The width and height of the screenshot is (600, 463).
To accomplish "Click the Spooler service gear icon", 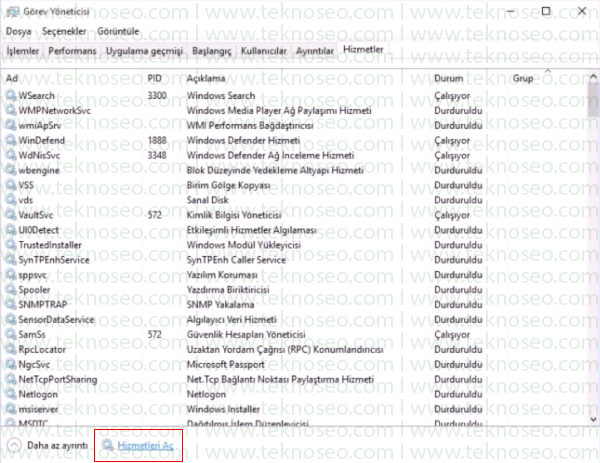I will (x=11, y=289).
